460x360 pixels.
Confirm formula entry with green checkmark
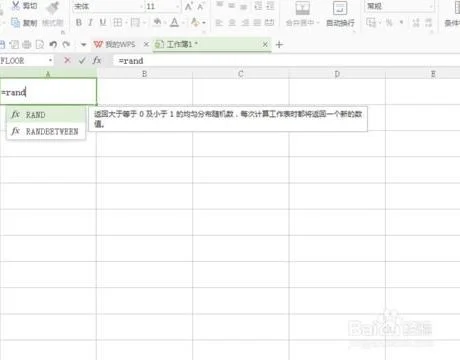coord(82,60)
